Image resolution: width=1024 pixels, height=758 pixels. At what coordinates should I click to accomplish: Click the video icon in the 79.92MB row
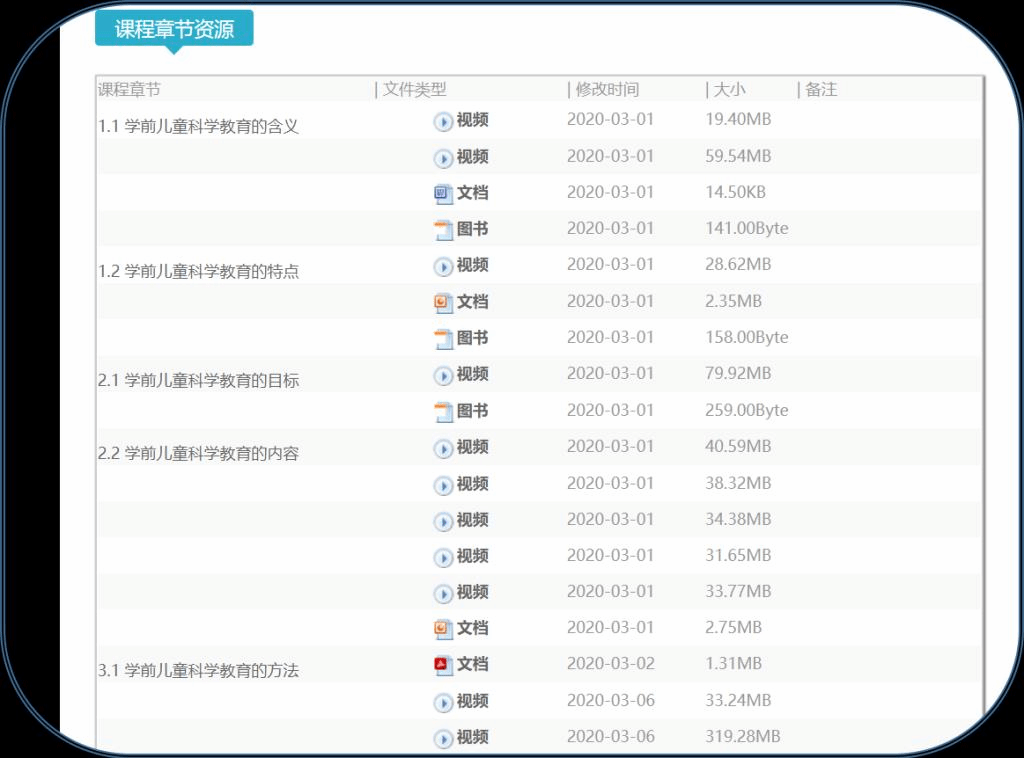(x=443, y=375)
